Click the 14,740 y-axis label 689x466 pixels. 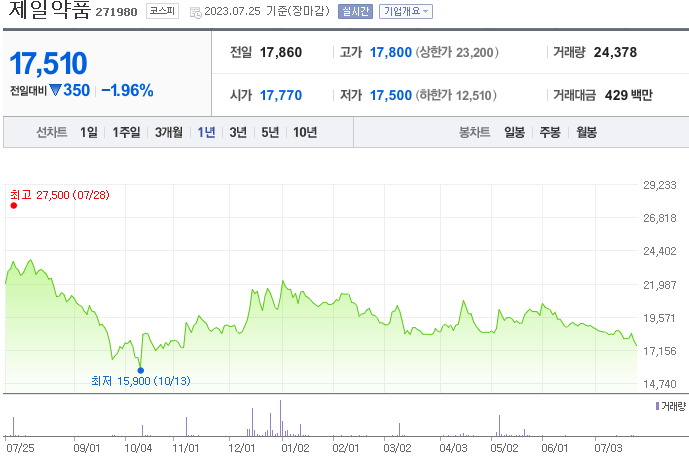tap(660, 384)
